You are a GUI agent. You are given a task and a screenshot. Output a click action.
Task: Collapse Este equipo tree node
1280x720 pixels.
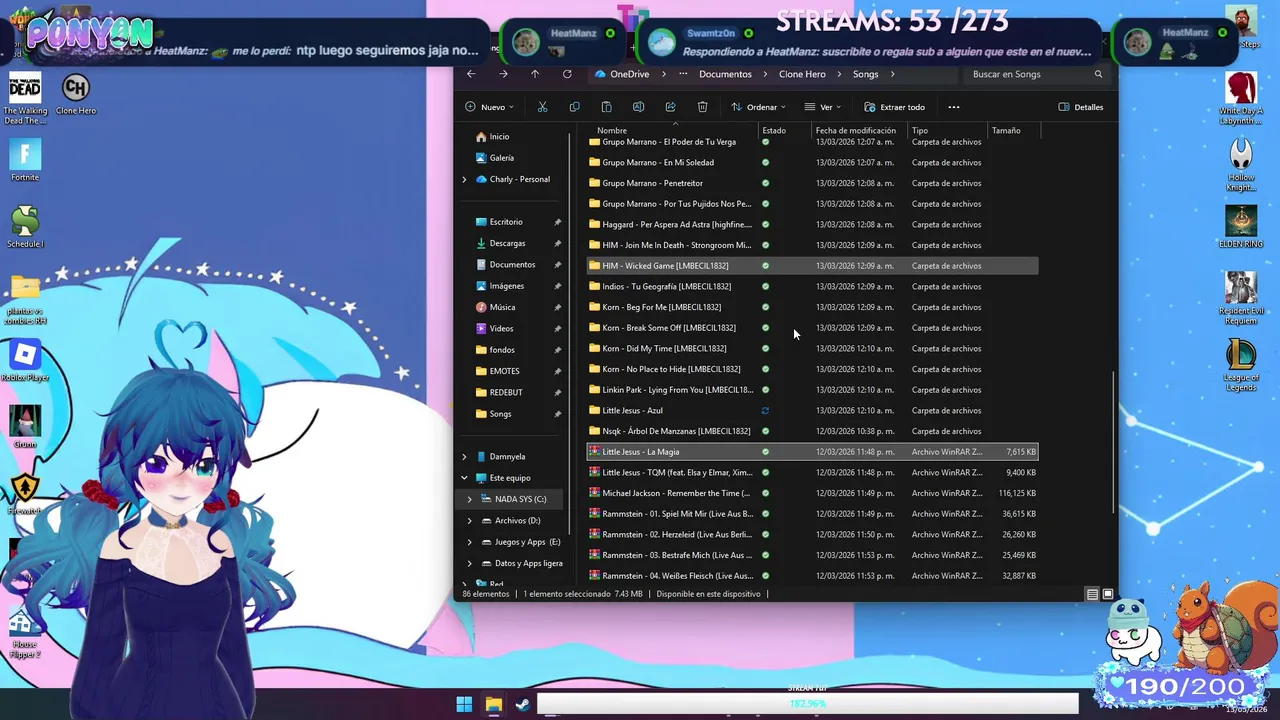pos(464,478)
